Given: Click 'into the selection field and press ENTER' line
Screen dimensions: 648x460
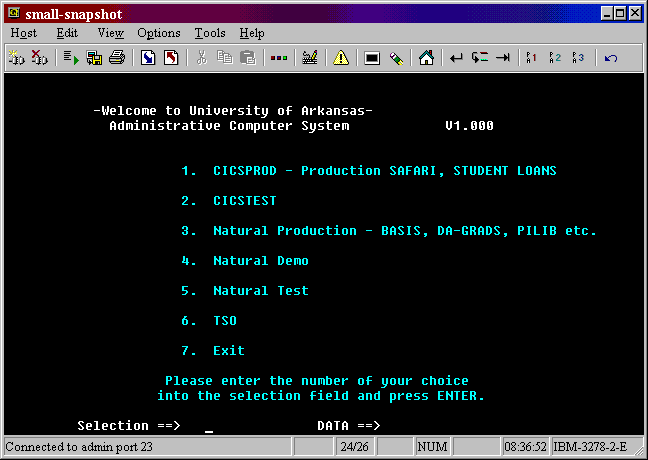Looking at the screenshot, I should coord(321,396).
